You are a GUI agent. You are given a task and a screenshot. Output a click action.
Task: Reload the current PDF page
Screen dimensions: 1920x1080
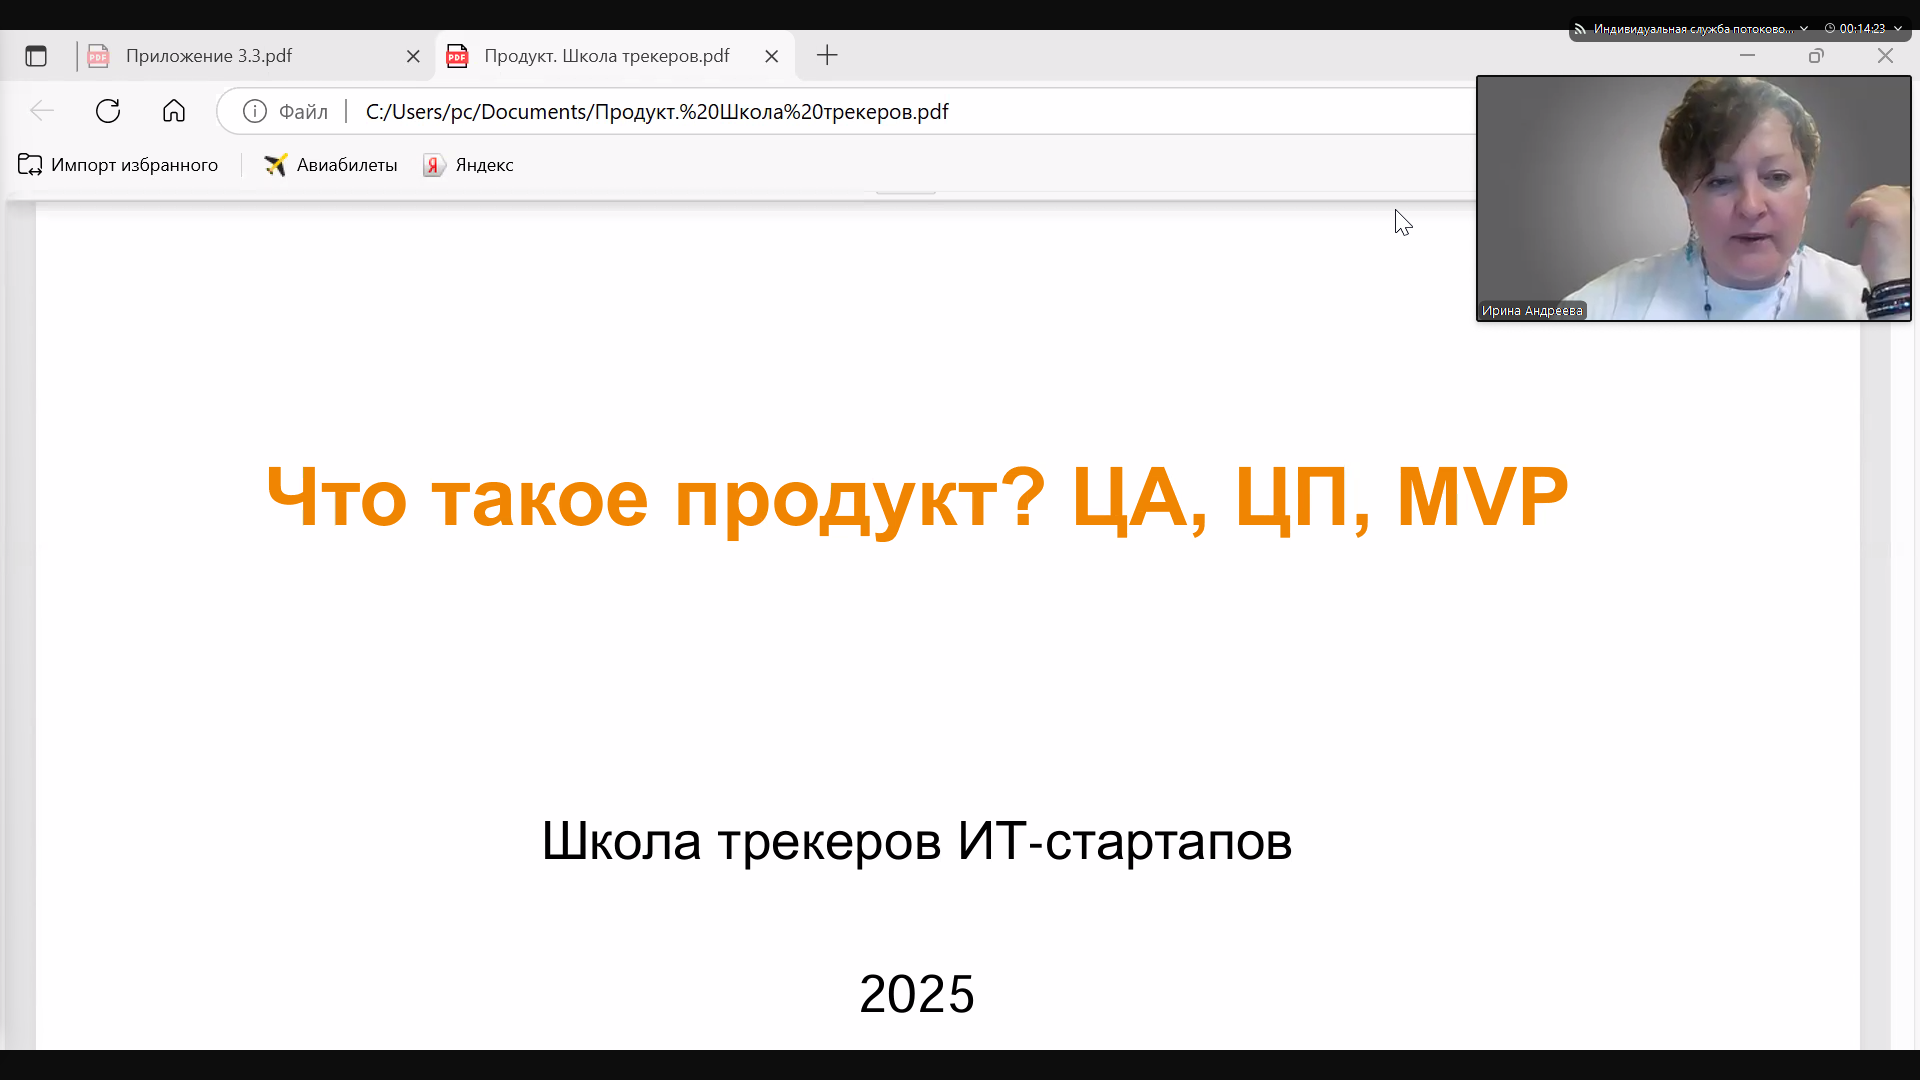(x=108, y=111)
